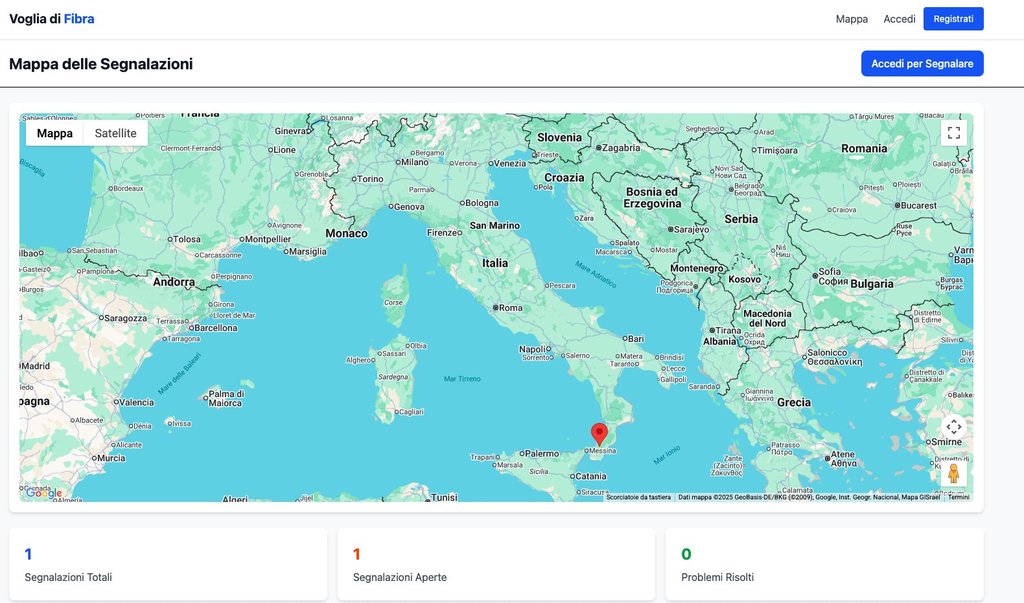Select the Segnalazioni Totali stat card
The width and height of the screenshot is (1024, 603).
[168, 565]
